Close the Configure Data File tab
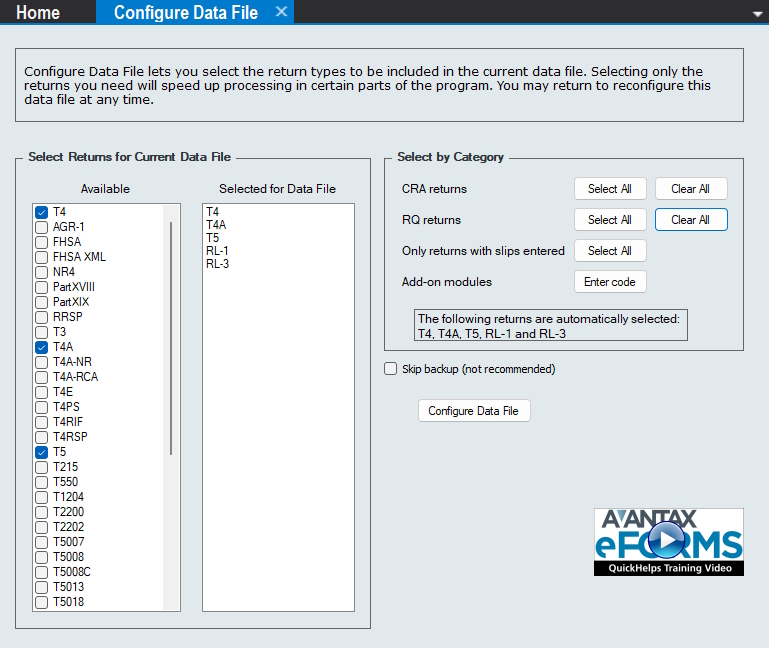This screenshot has height=648, width=769. point(281,12)
